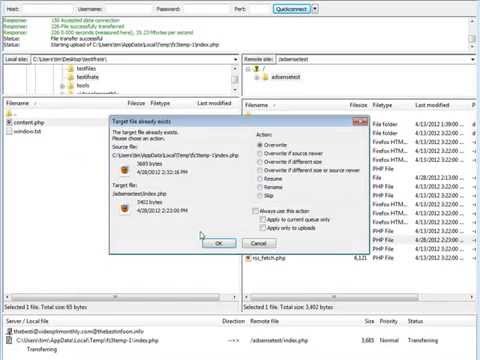Click the window.txt file icon

[9, 131]
